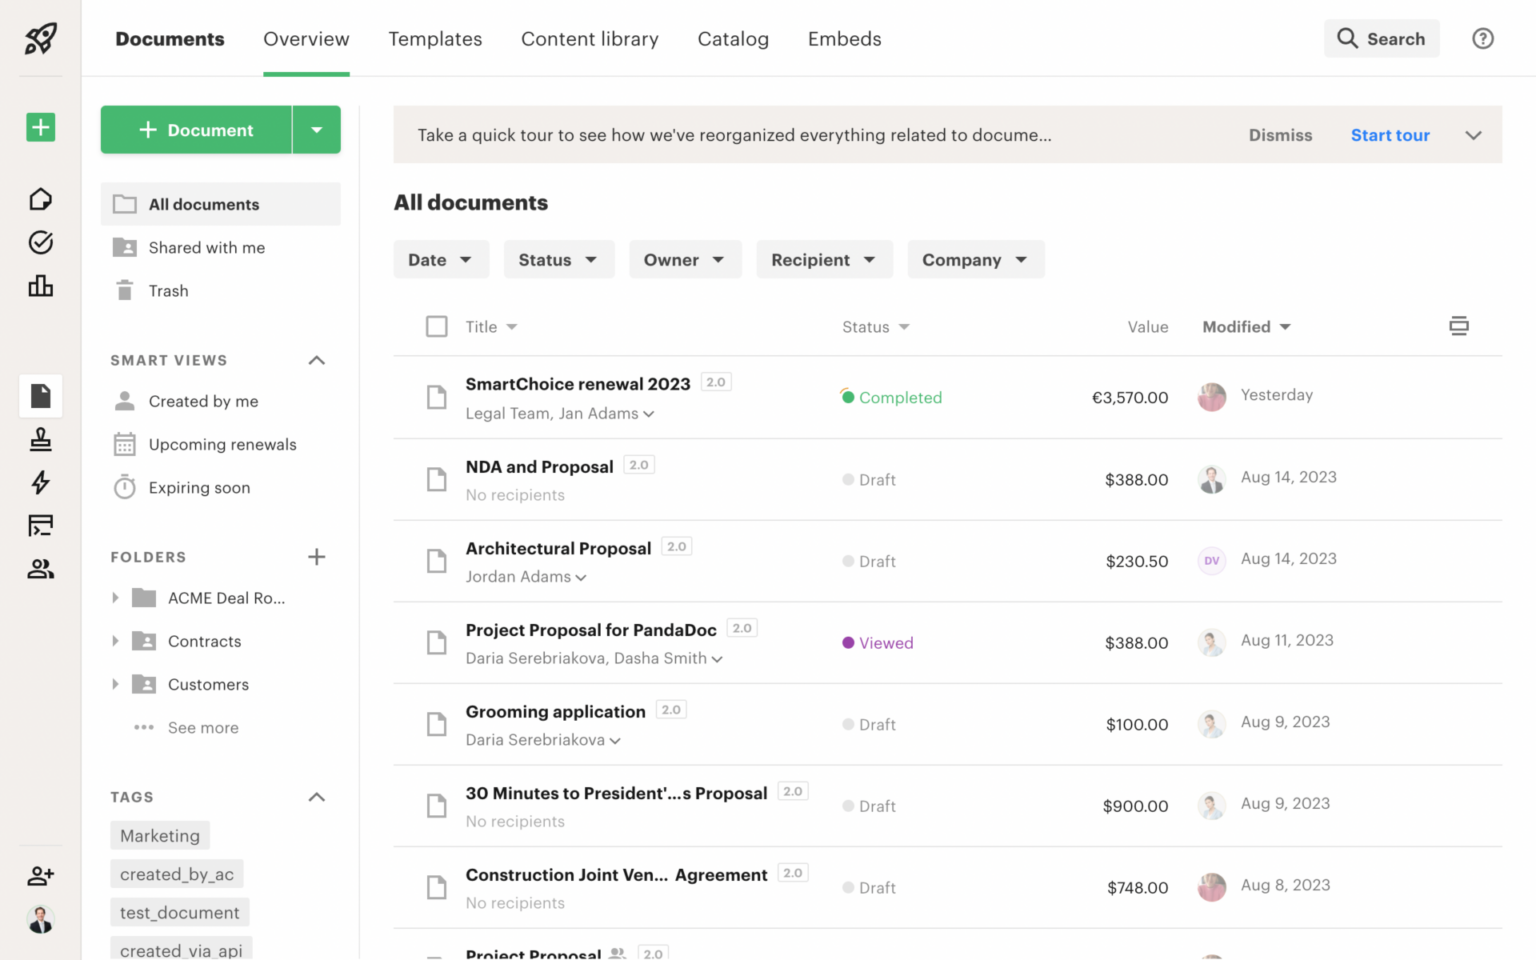The width and height of the screenshot is (1536, 960).
Task: Open the workflow automations lightning icon
Action: click(x=40, y=482)
